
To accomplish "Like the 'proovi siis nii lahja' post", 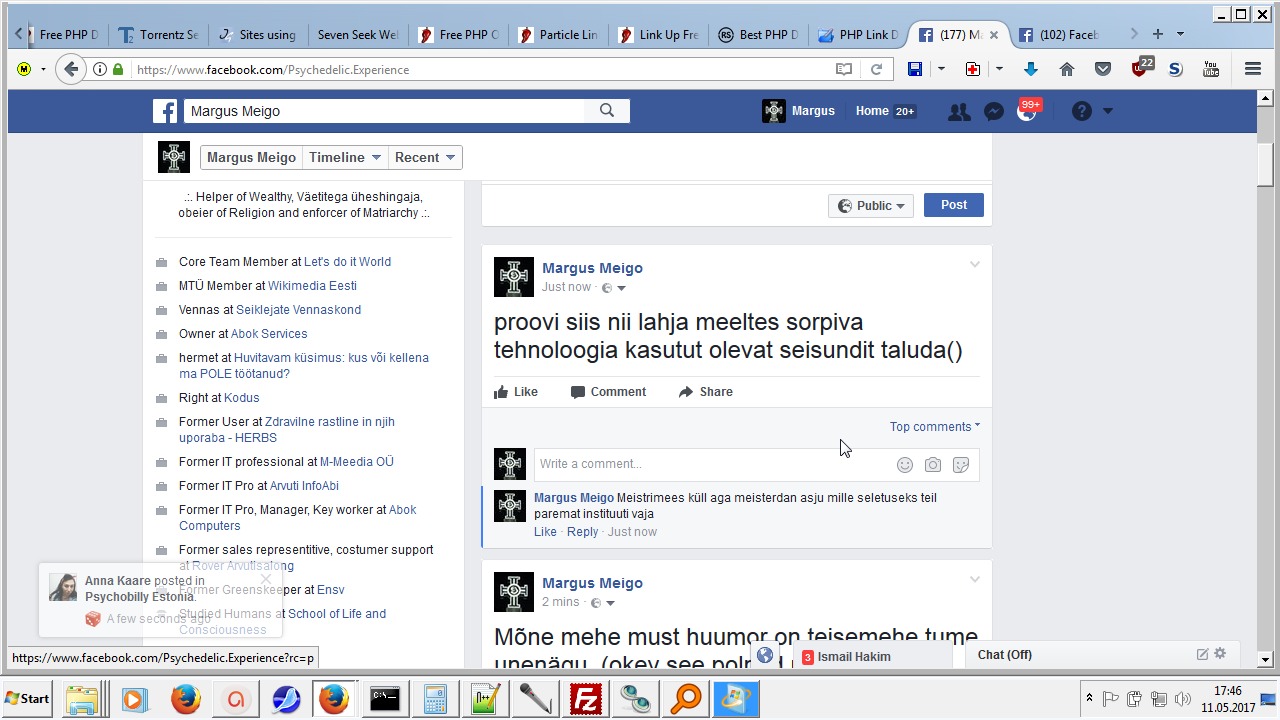I will [x=516, y=392].
